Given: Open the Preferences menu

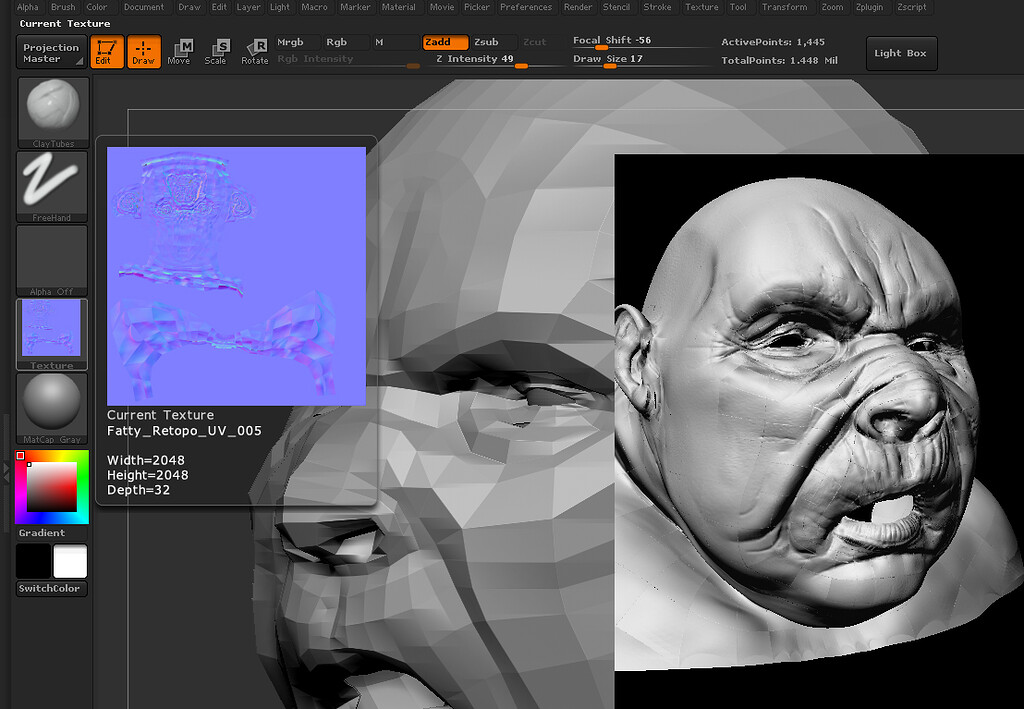Looking at the screenshot, I should click(x=527, y=7).
